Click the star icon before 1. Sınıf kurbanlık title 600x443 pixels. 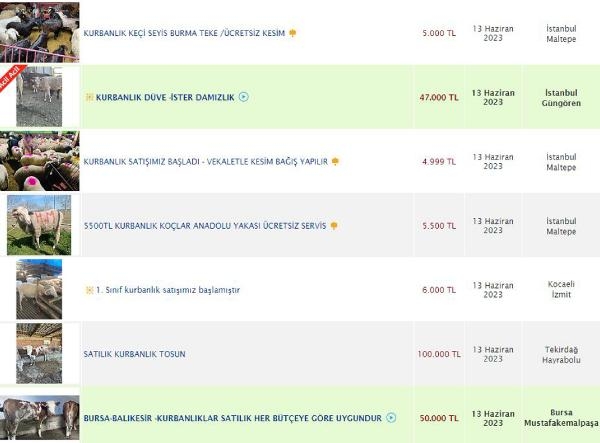[x=89, y=290]
